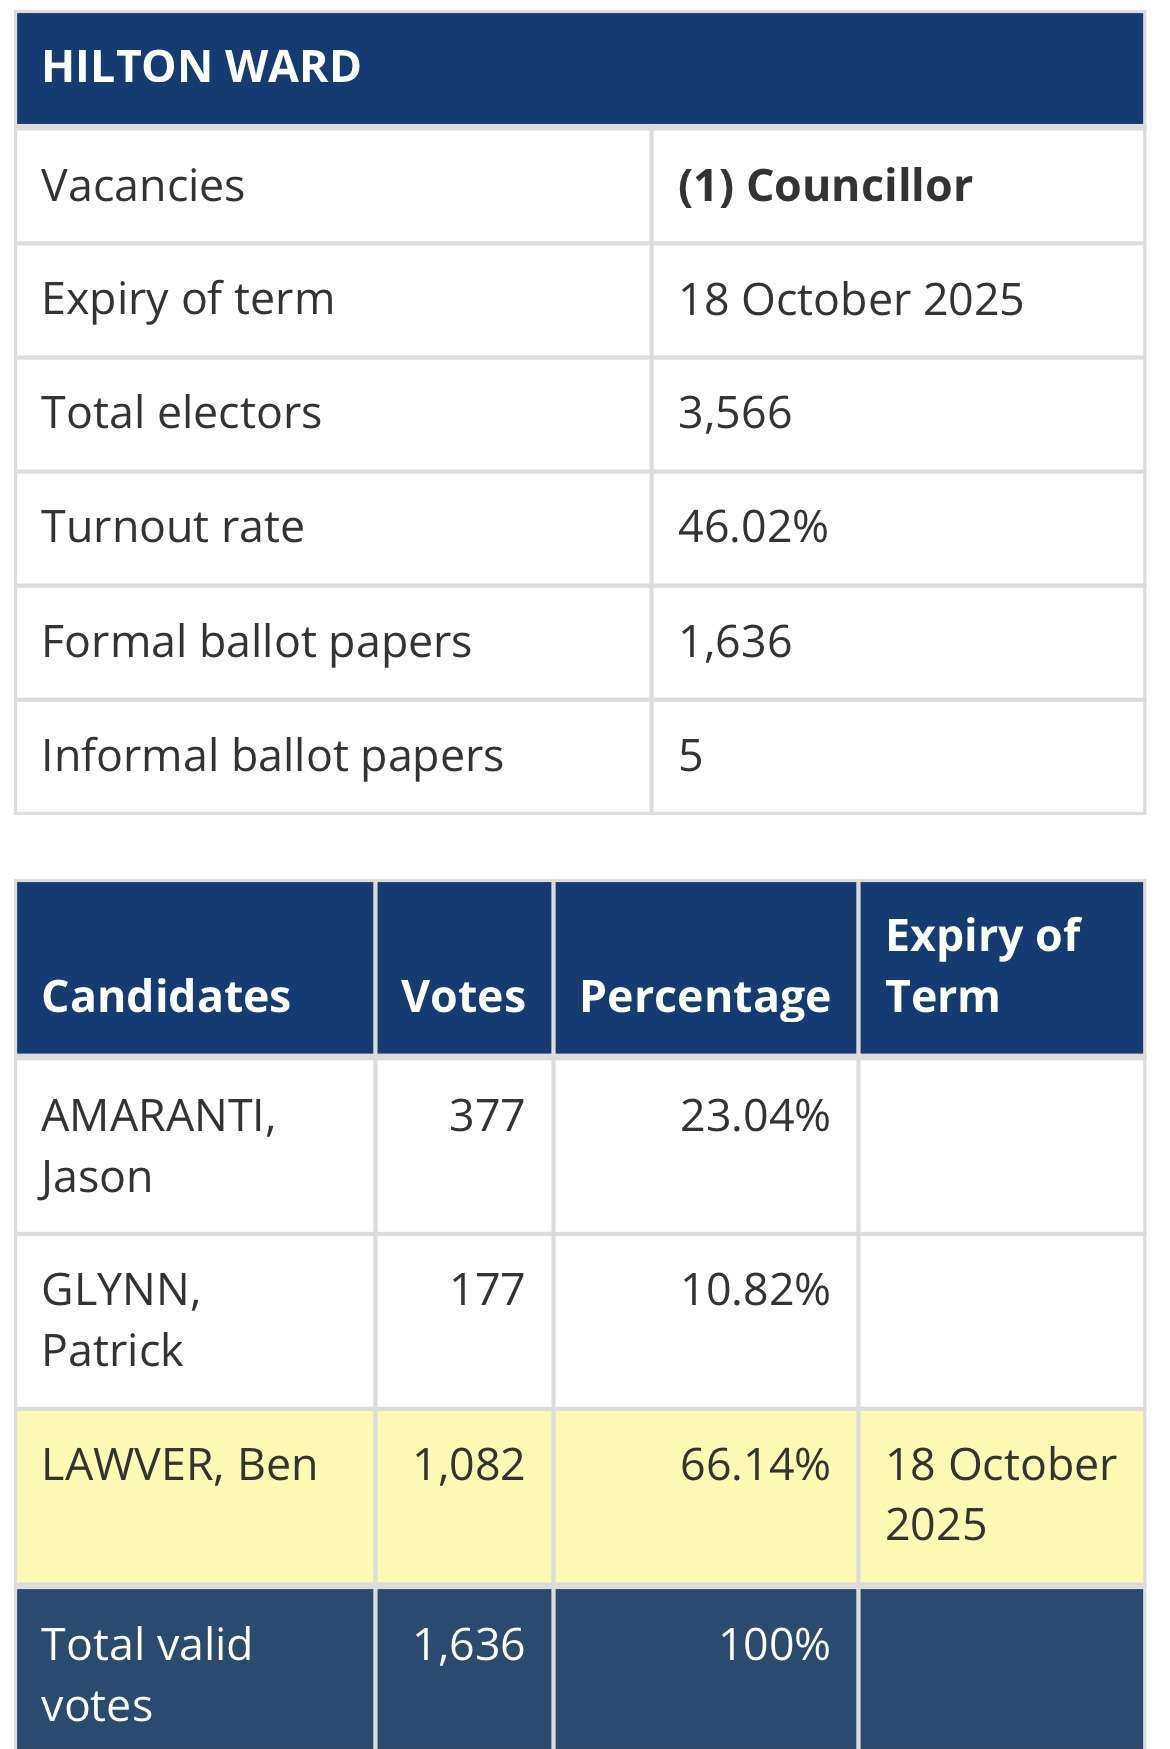The width and height of the screenshot is (1170, 1749).
Task: Click LAWVER's 1,082 votes cell
Action: 469,1465
